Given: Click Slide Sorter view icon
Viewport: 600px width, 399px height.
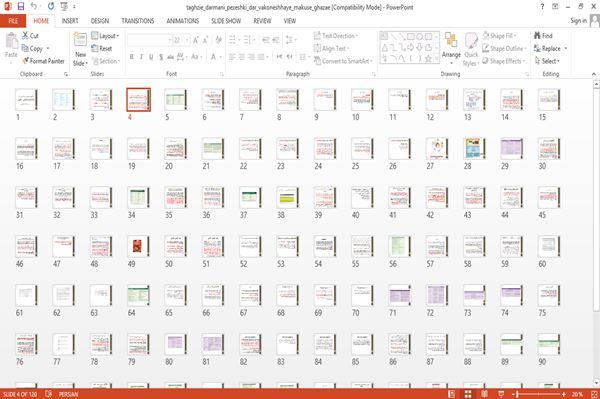Looking at the screenshot, I should (468, 394).
